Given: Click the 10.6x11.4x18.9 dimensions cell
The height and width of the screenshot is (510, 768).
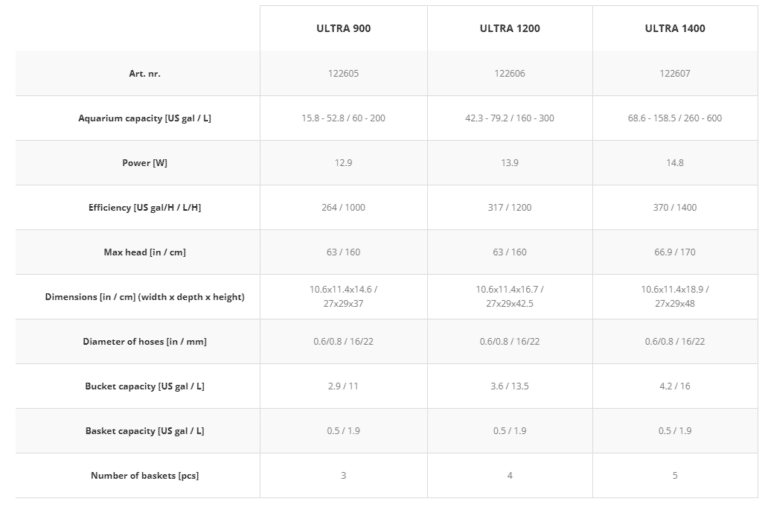Looking at the screenshot, I should pos(675,296).
